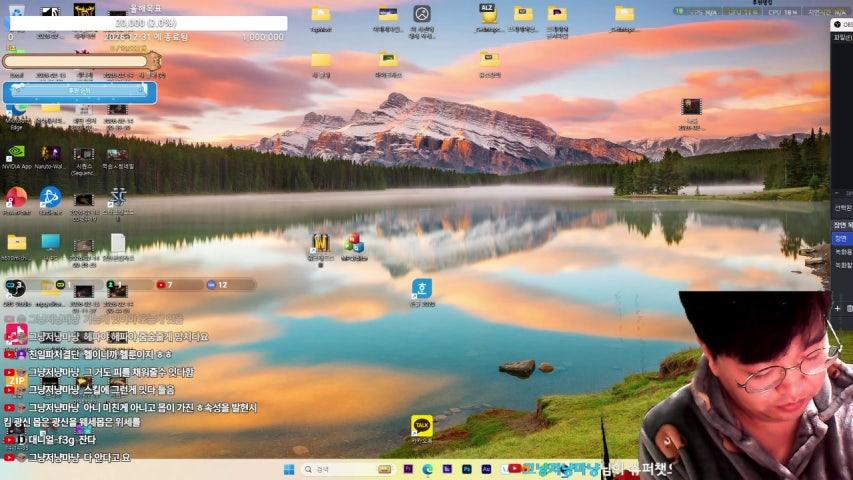853x480 pixels.
Task: Open Microsoft Edge from the taskbar
Action: point(427,469)
